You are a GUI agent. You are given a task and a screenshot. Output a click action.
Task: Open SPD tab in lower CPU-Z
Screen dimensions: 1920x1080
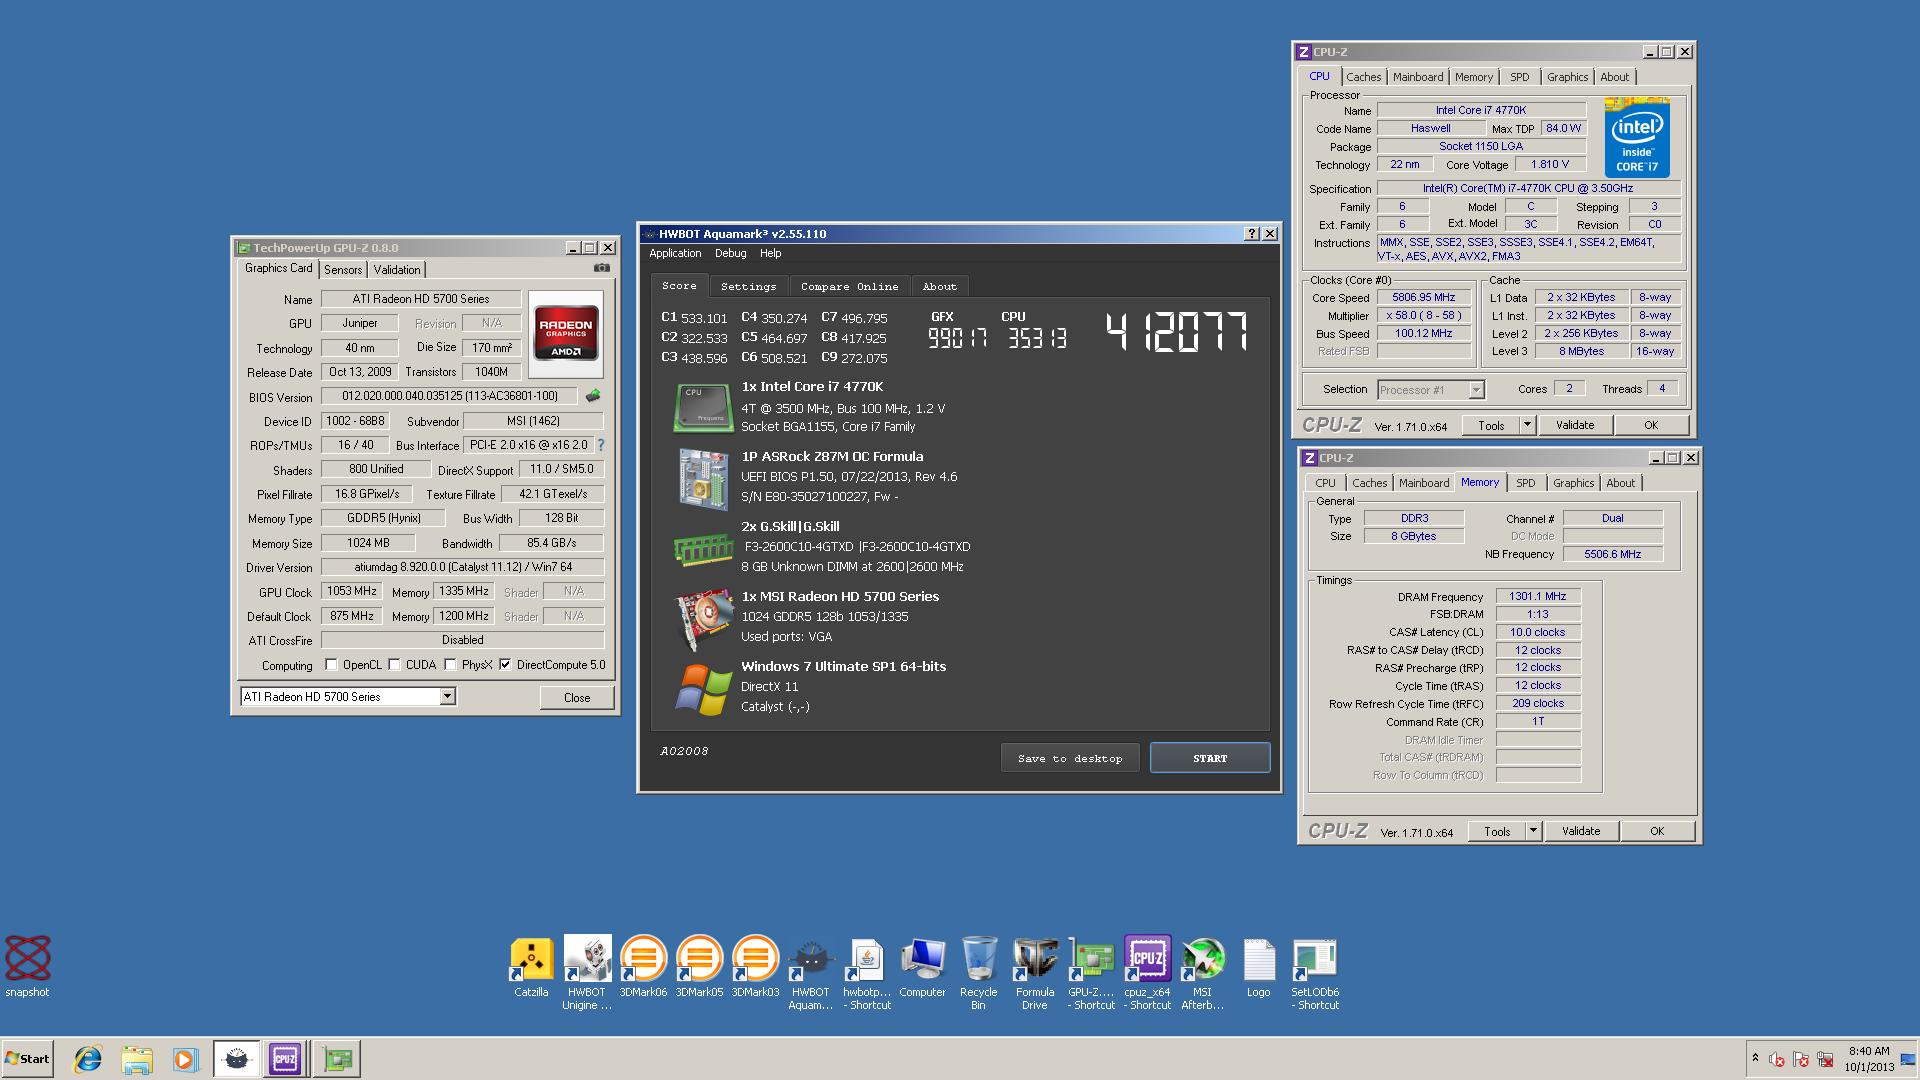tap(1525, 483)
